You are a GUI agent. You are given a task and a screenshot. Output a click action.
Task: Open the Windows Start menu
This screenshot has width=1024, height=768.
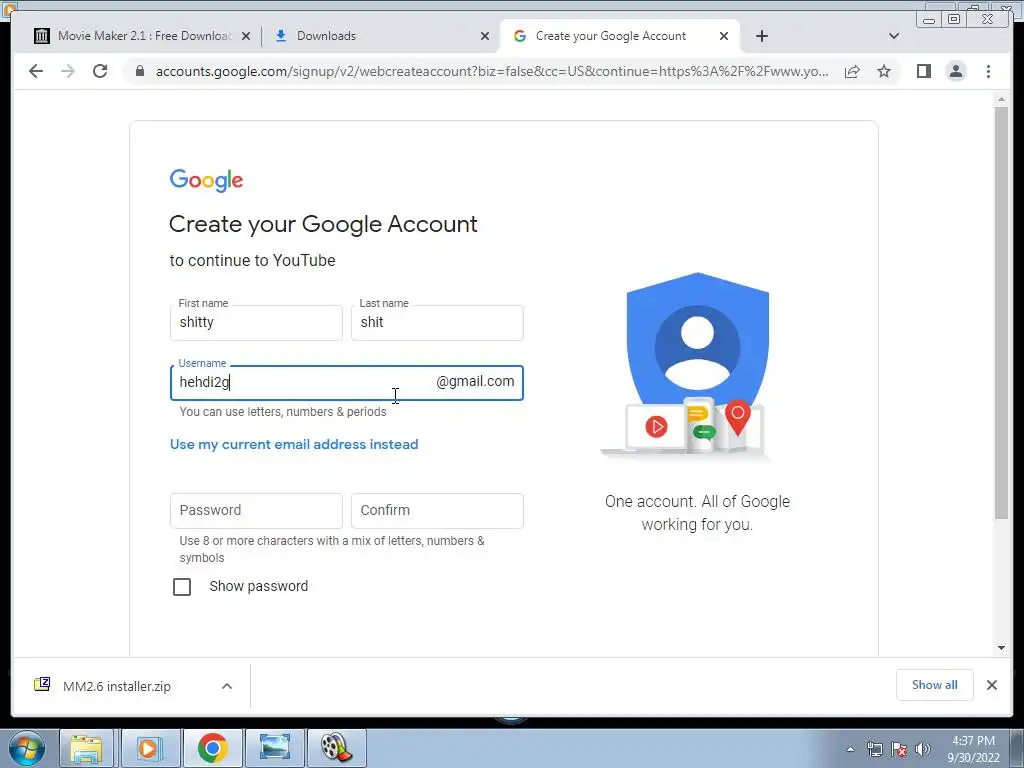pos(26,748)
